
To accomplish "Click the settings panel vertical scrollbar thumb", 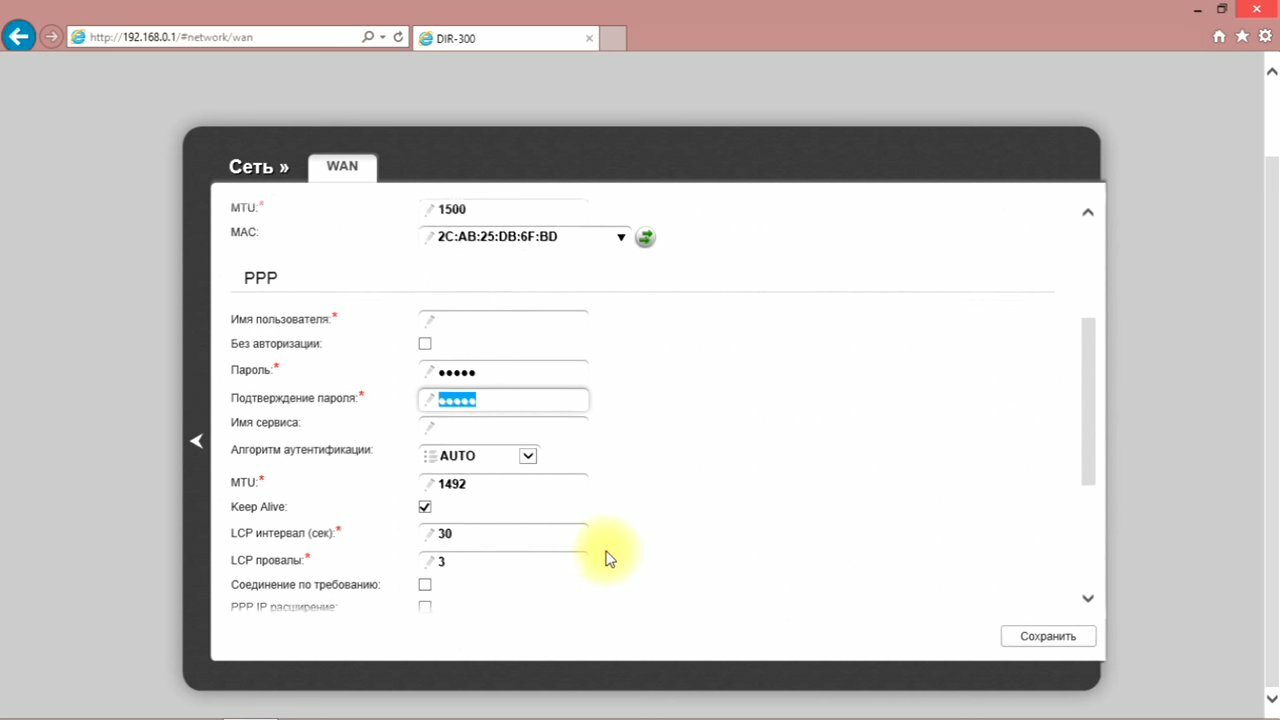I will click(x=1088, y=401).
